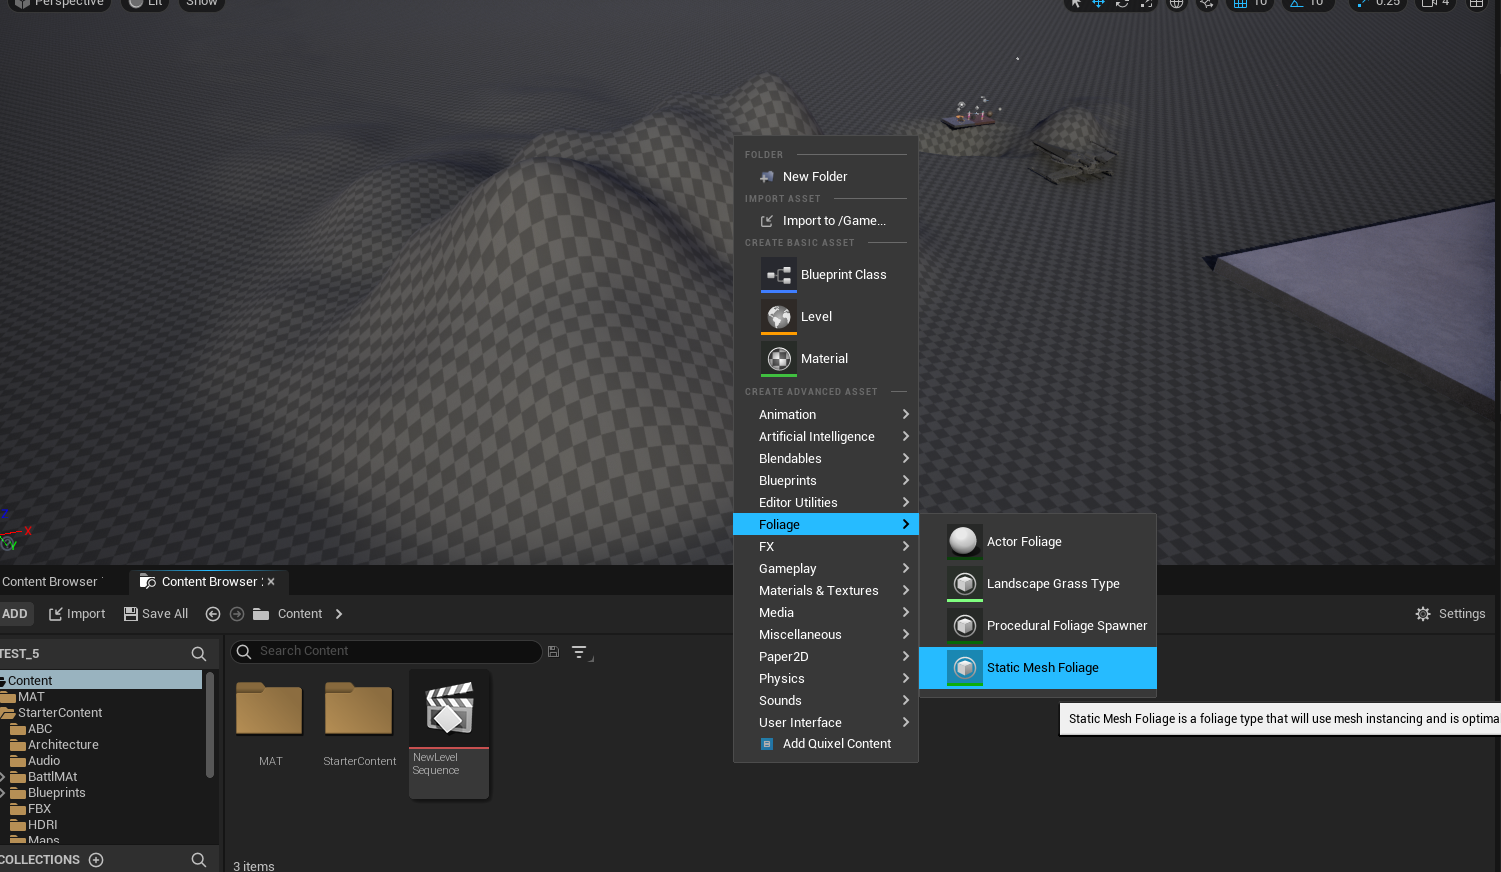Select the translate (move) gizmo tool
Image resolution: width=1501 pixels, height=872 pixels.
click(1098, 3)
